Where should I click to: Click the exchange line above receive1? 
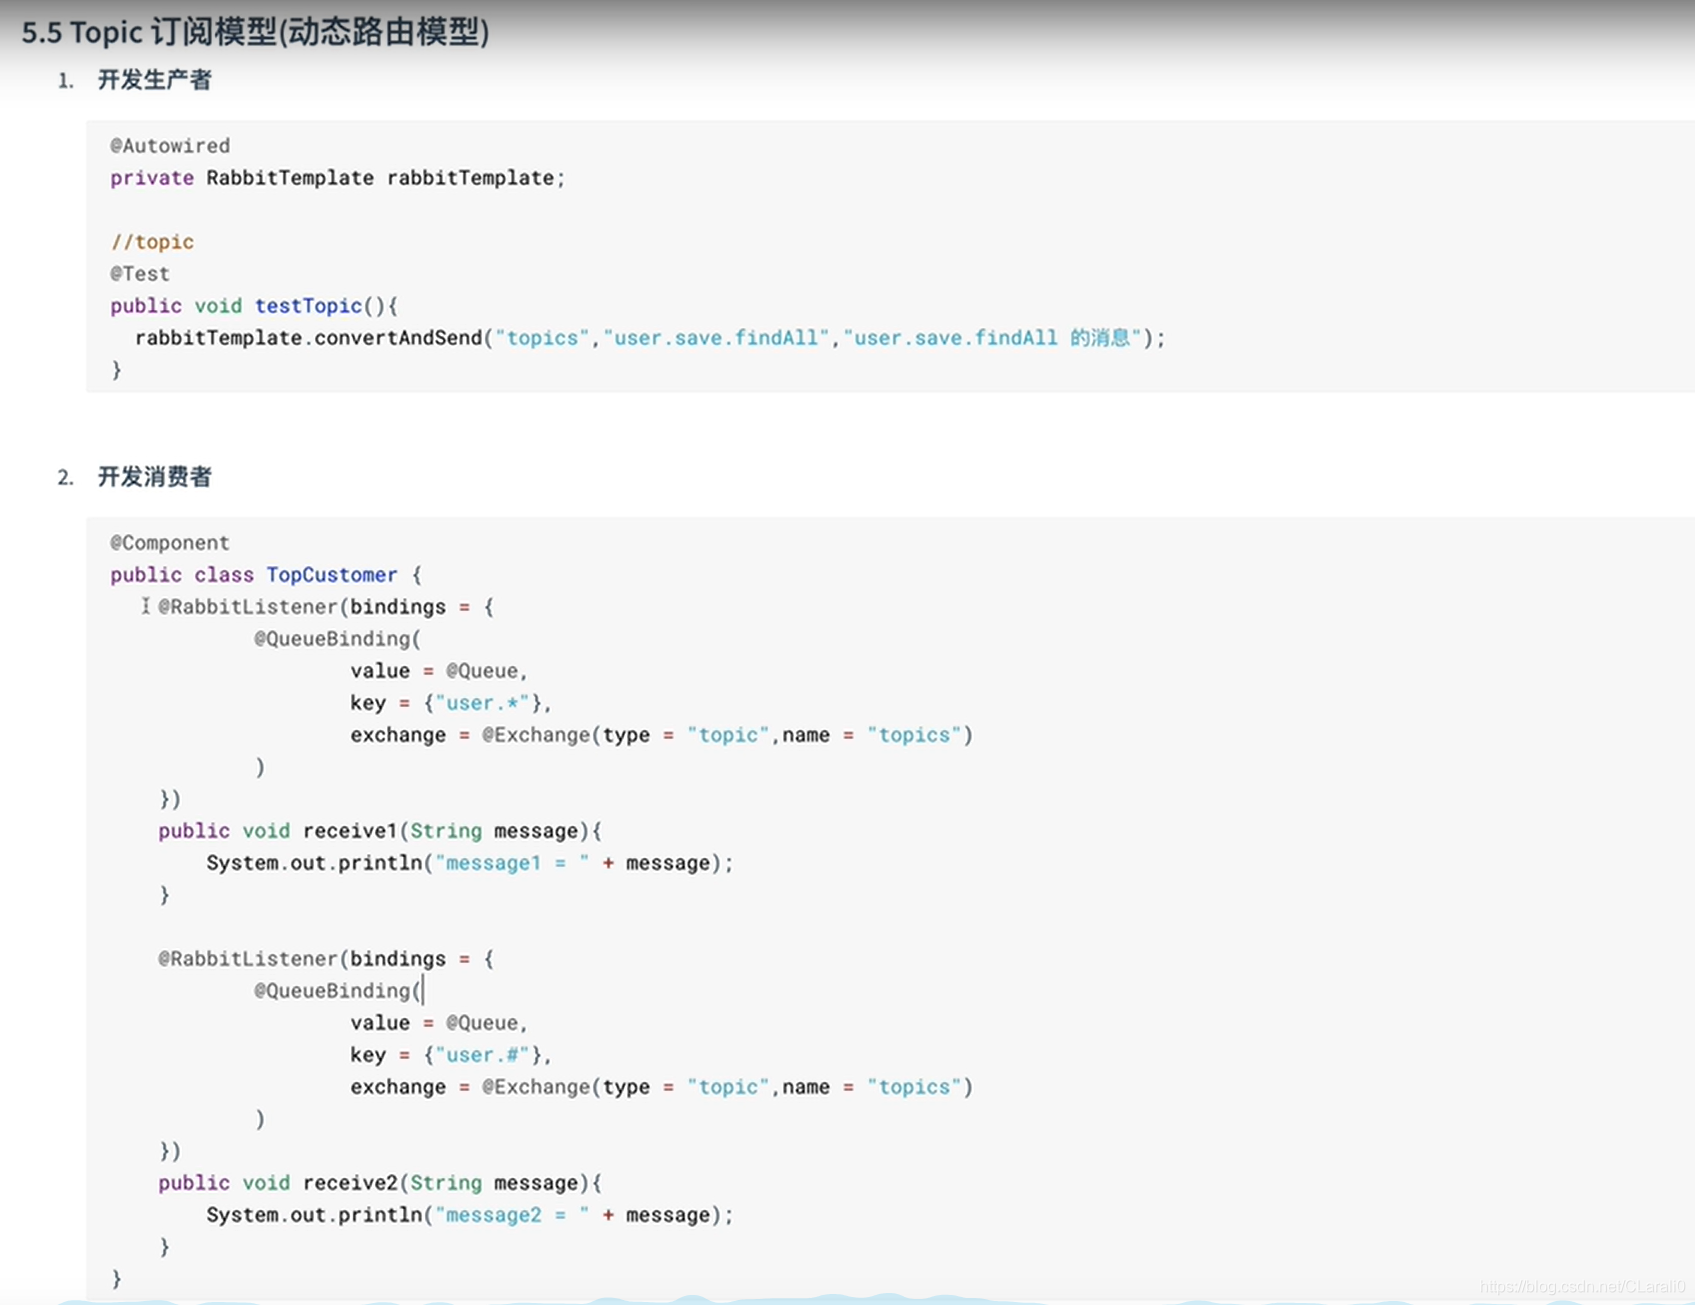pos(662,735)
